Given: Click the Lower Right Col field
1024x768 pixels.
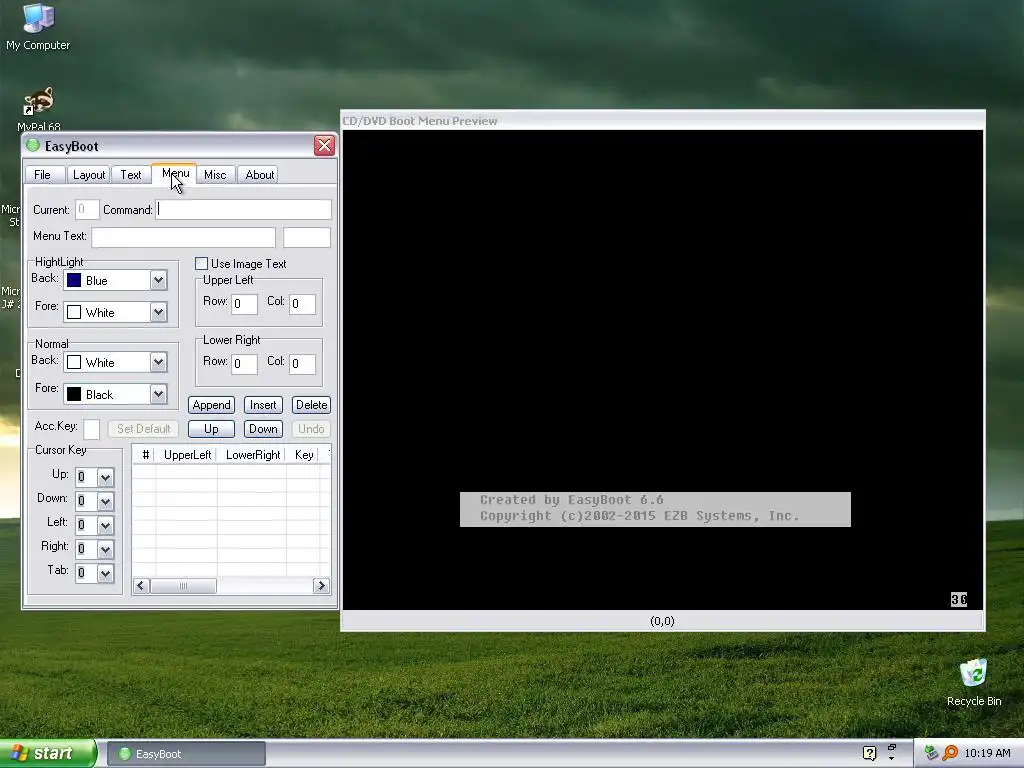Looking at the screenshot, I should click(302, 364).
